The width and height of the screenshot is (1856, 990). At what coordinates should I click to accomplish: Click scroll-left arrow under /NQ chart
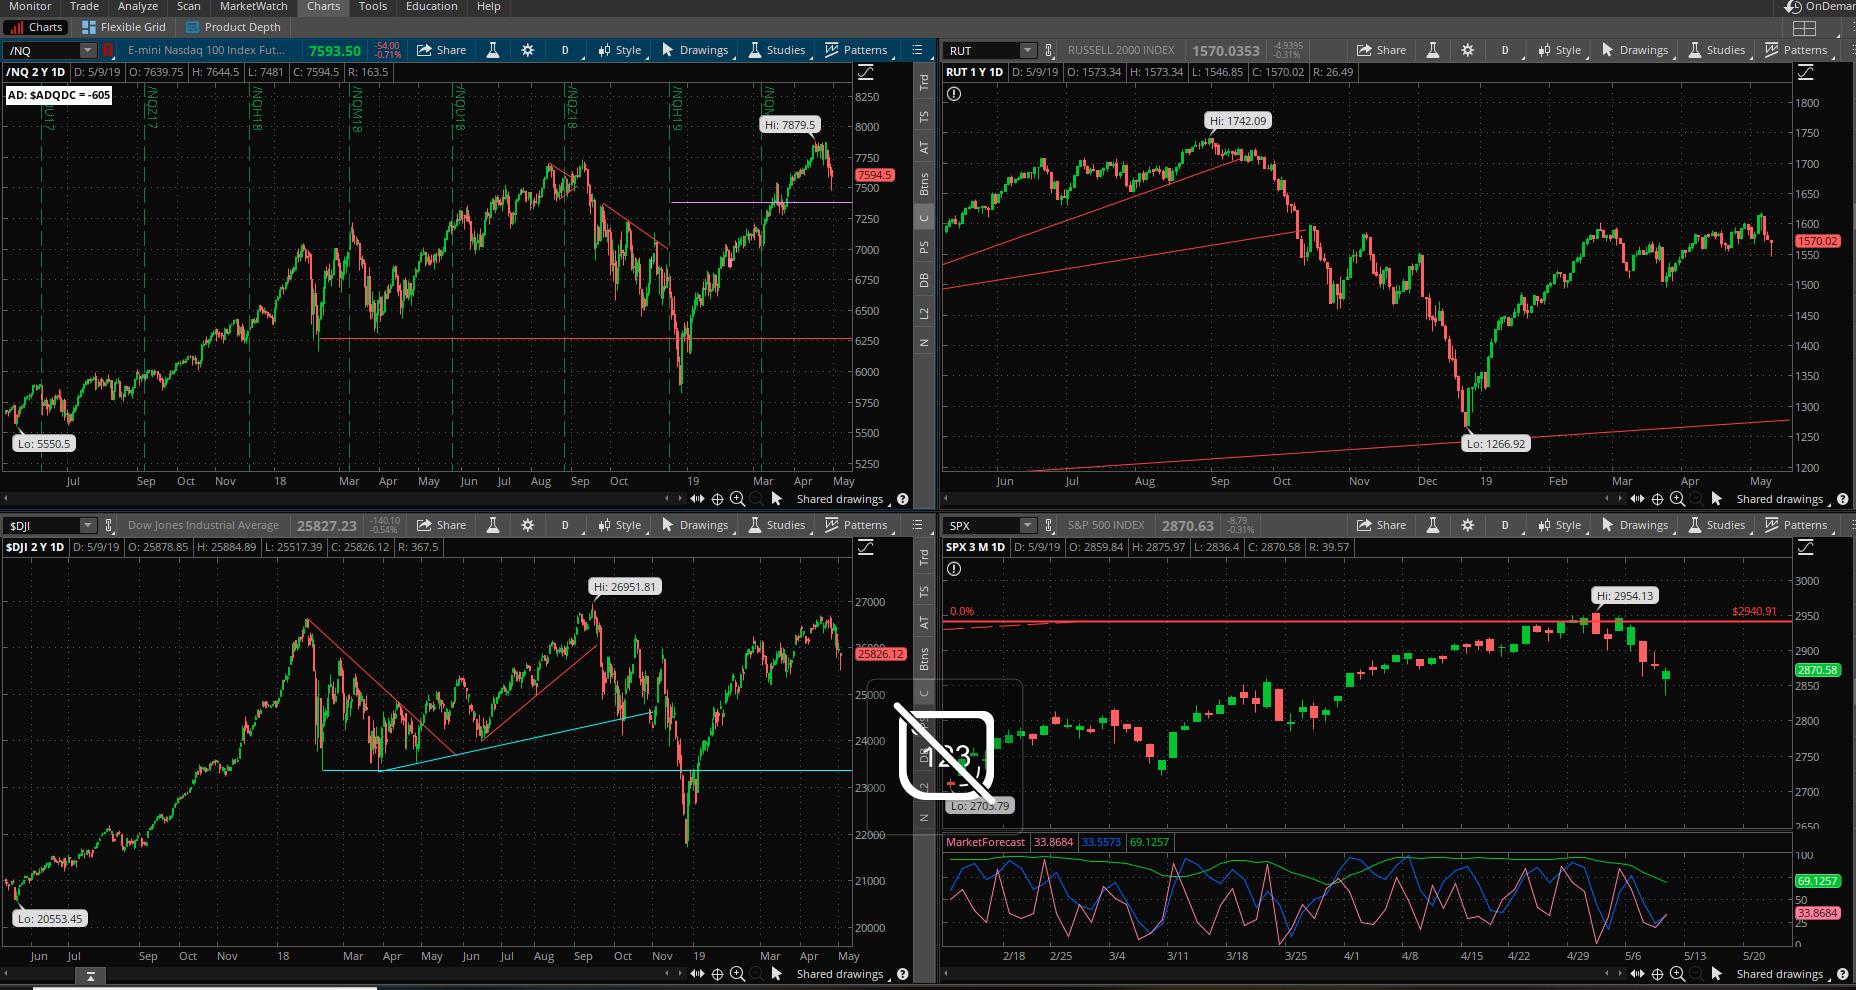click(x=668, y=498)
